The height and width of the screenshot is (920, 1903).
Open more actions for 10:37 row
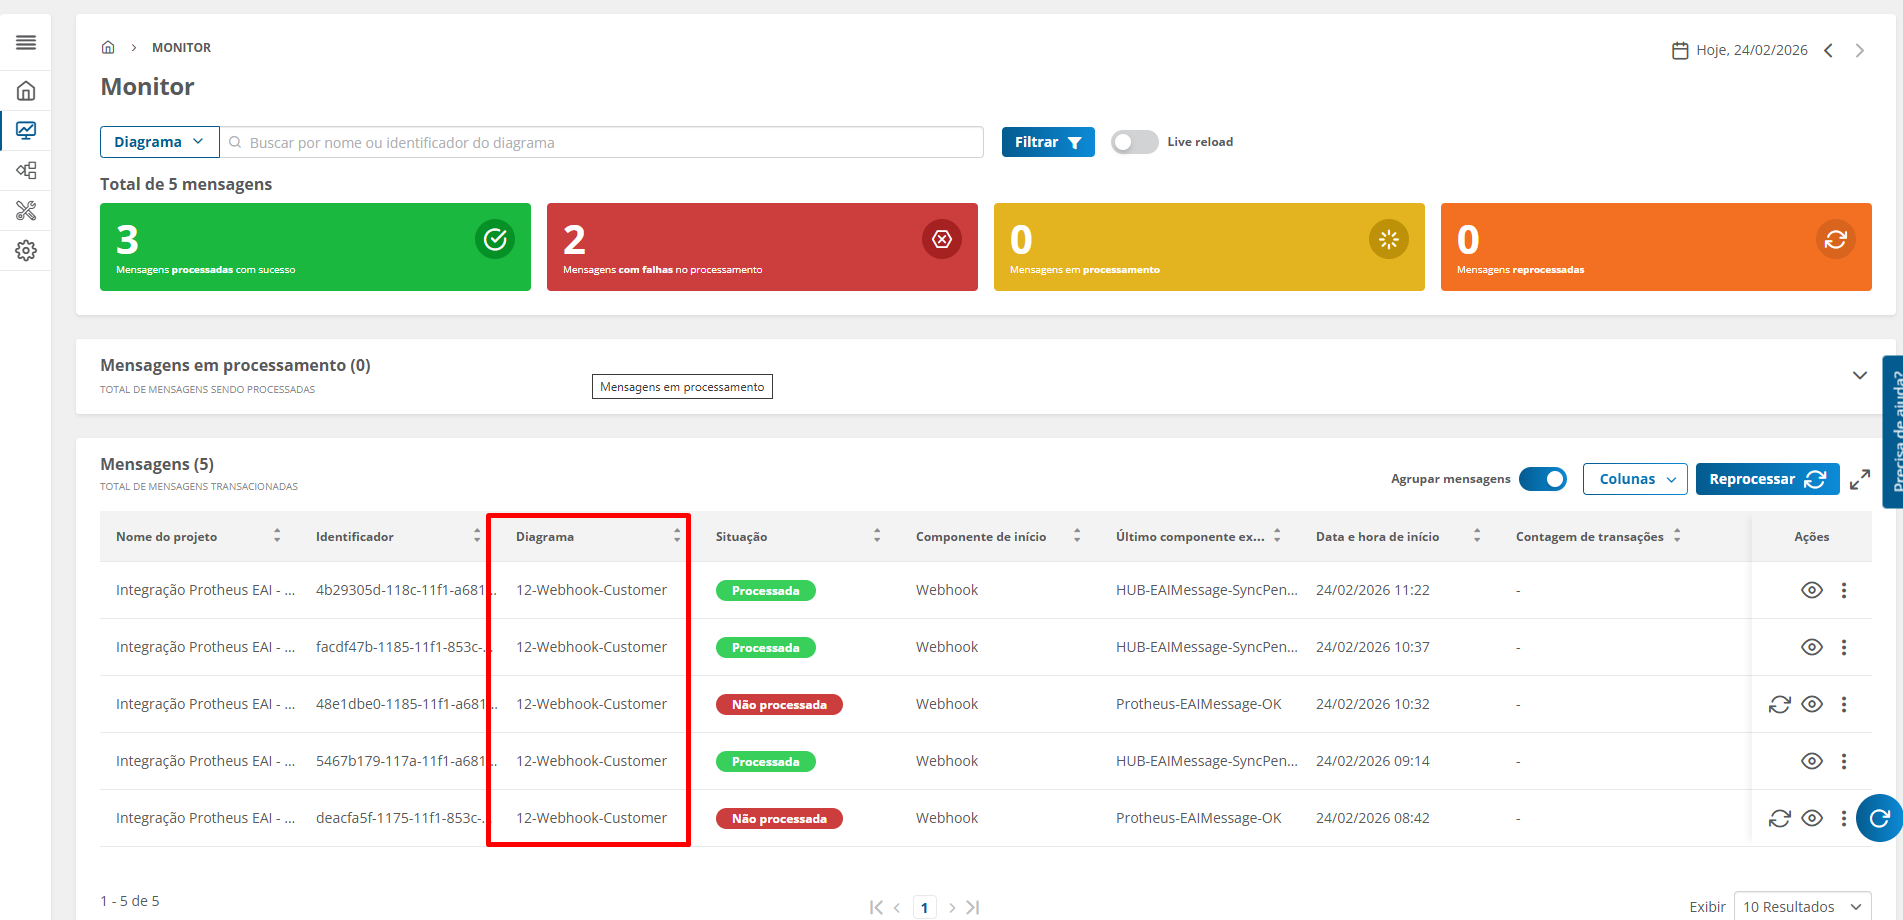pos(1844,647)
